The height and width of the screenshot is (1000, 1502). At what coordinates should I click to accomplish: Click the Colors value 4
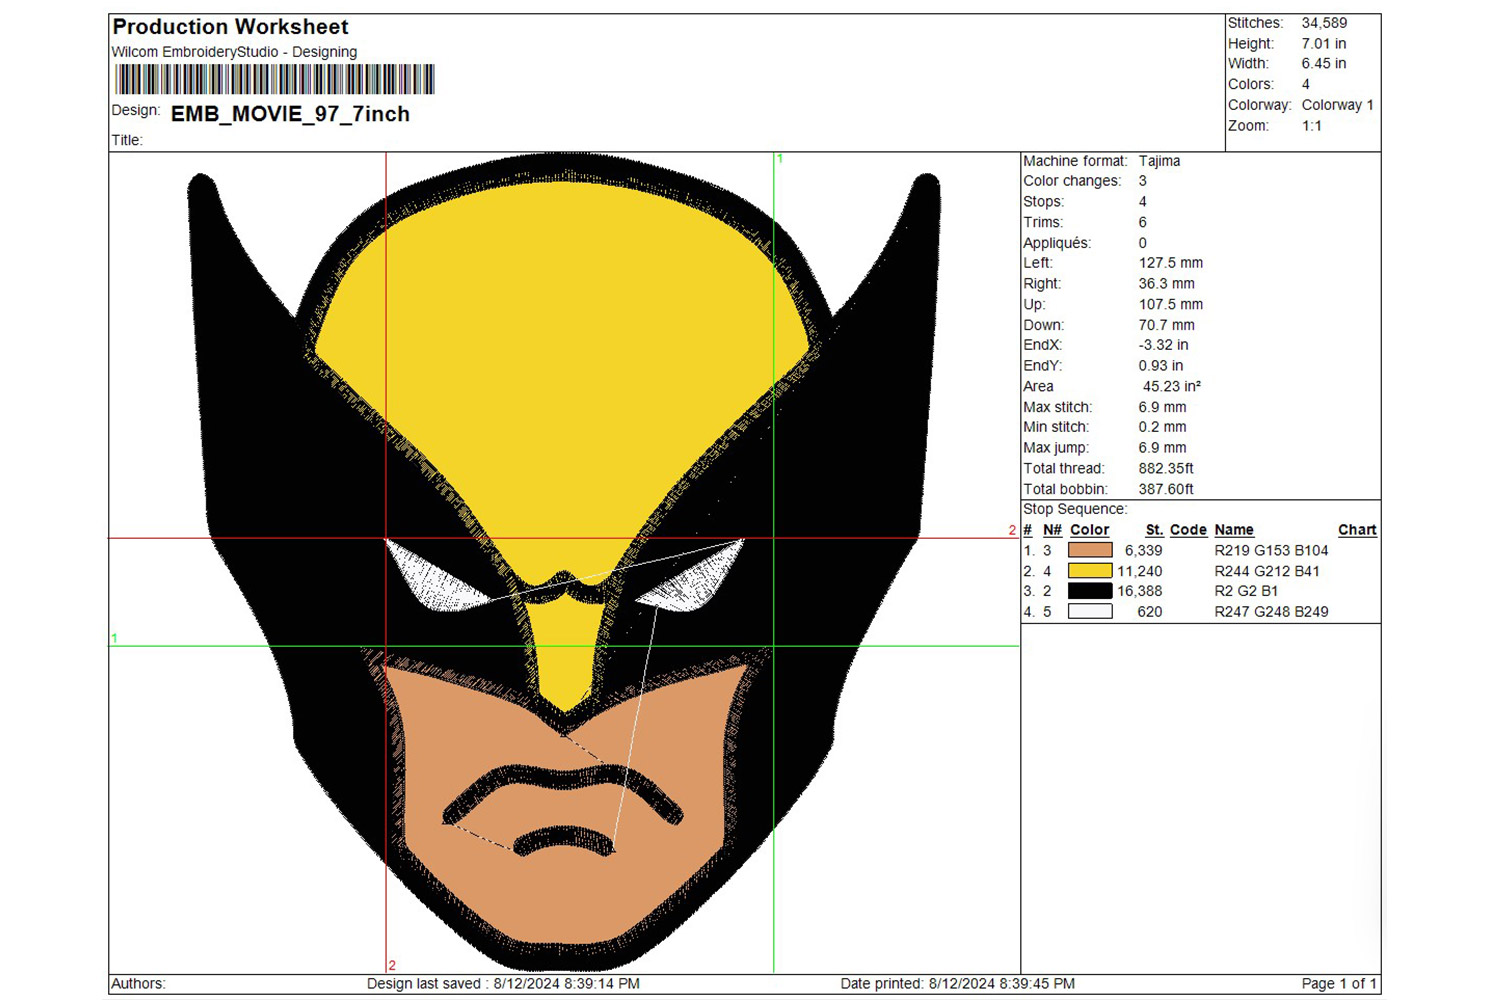click(1306, 84)
